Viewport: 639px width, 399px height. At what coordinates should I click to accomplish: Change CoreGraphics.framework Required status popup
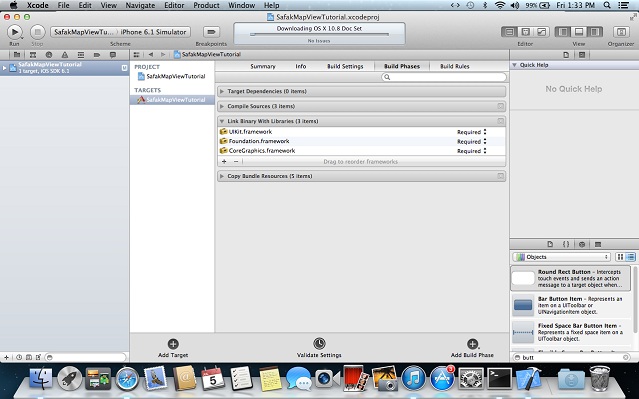point(472,151)
